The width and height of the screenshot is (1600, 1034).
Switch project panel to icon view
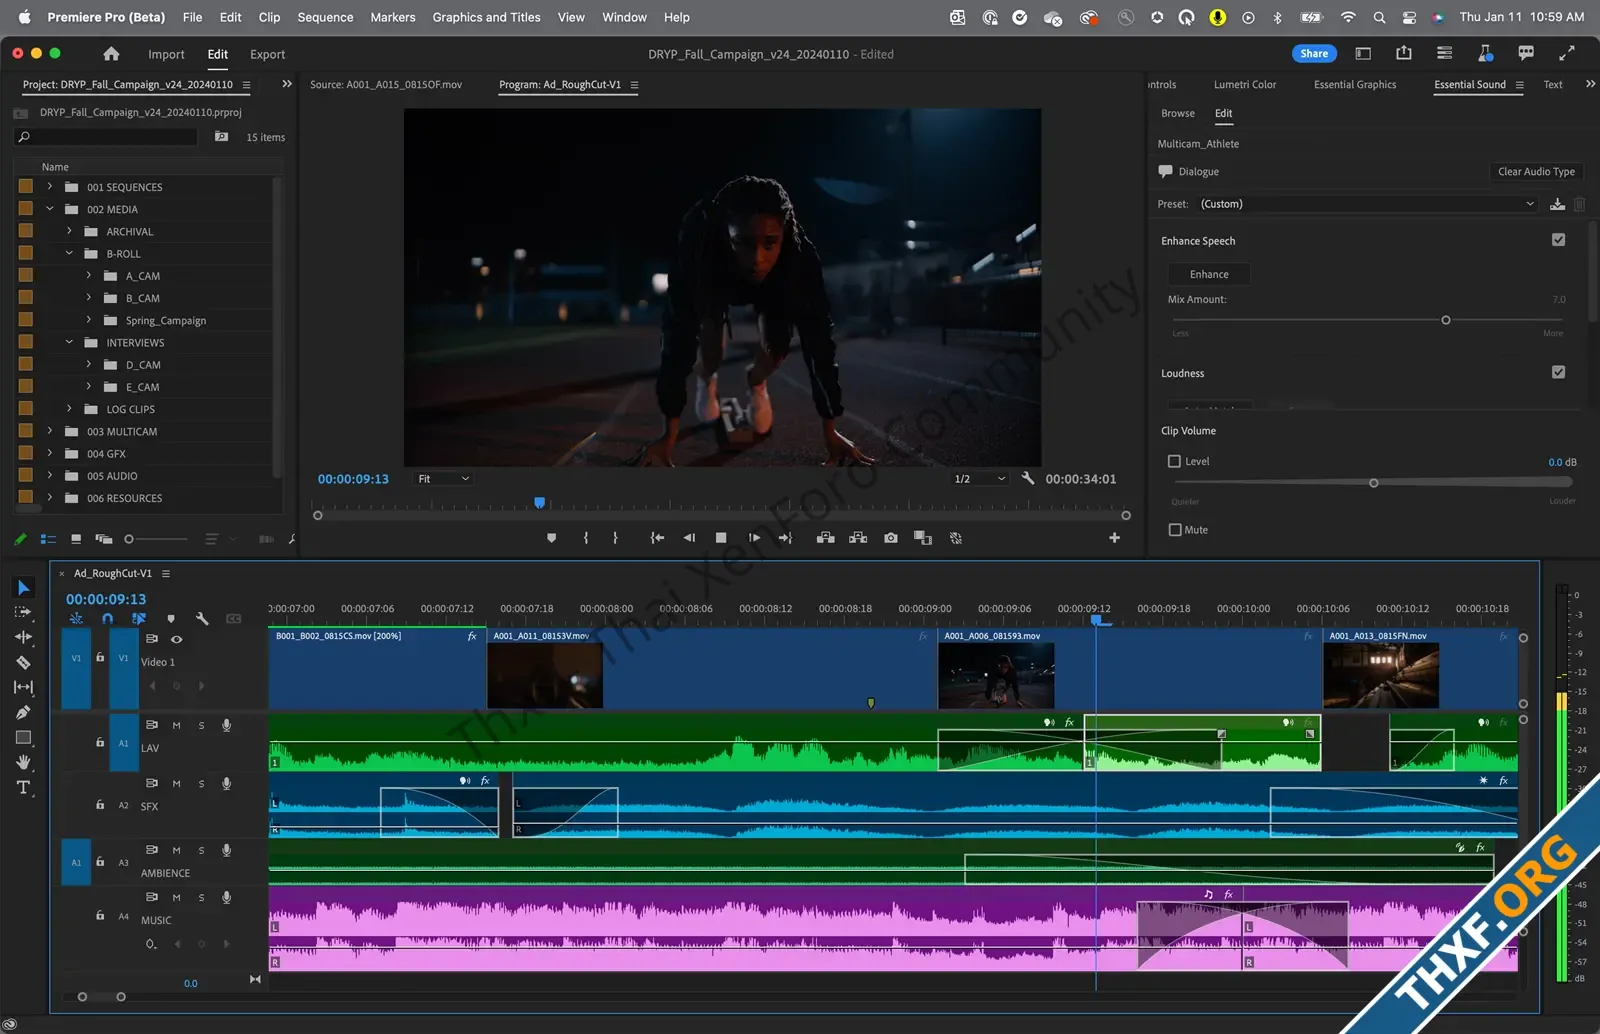[x=76, y=539]
